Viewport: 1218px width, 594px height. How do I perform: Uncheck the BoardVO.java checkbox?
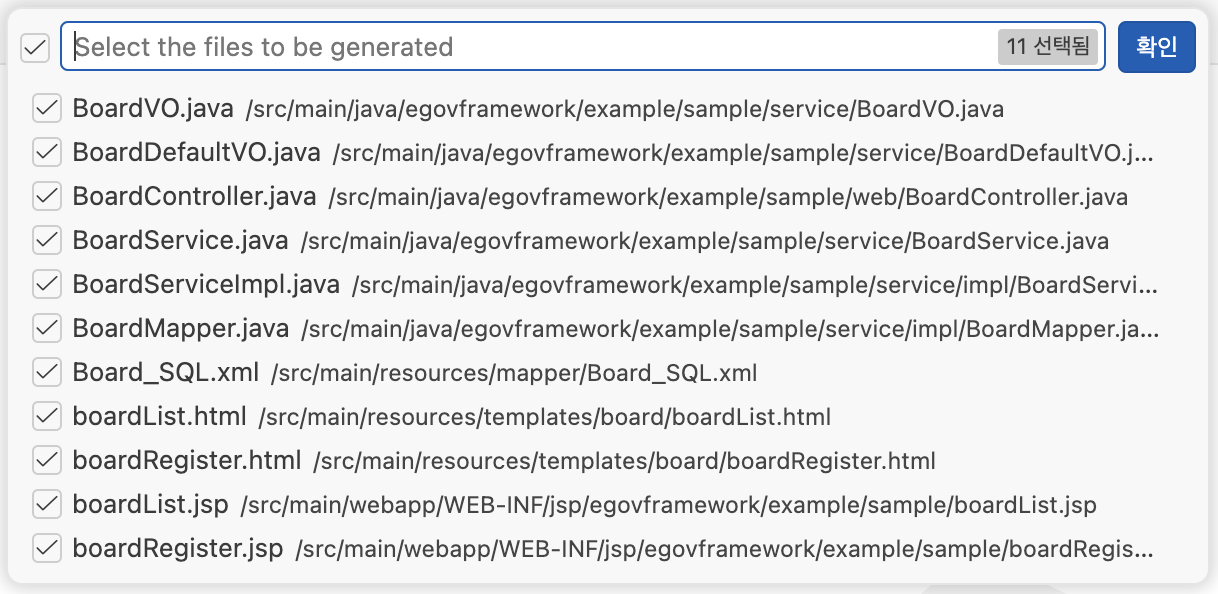tap(47, 108)
